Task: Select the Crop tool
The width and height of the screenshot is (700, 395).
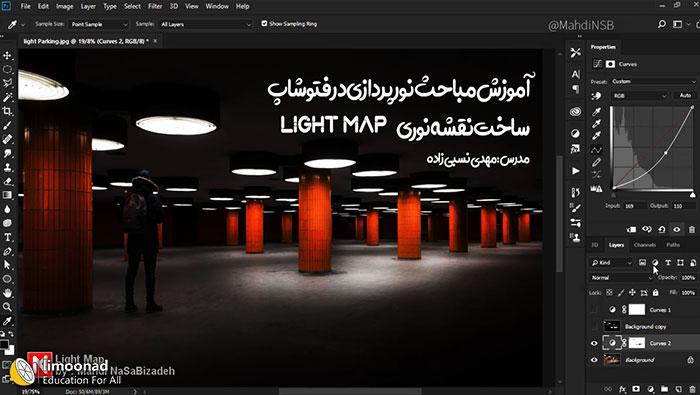Action: pos(8,111)
